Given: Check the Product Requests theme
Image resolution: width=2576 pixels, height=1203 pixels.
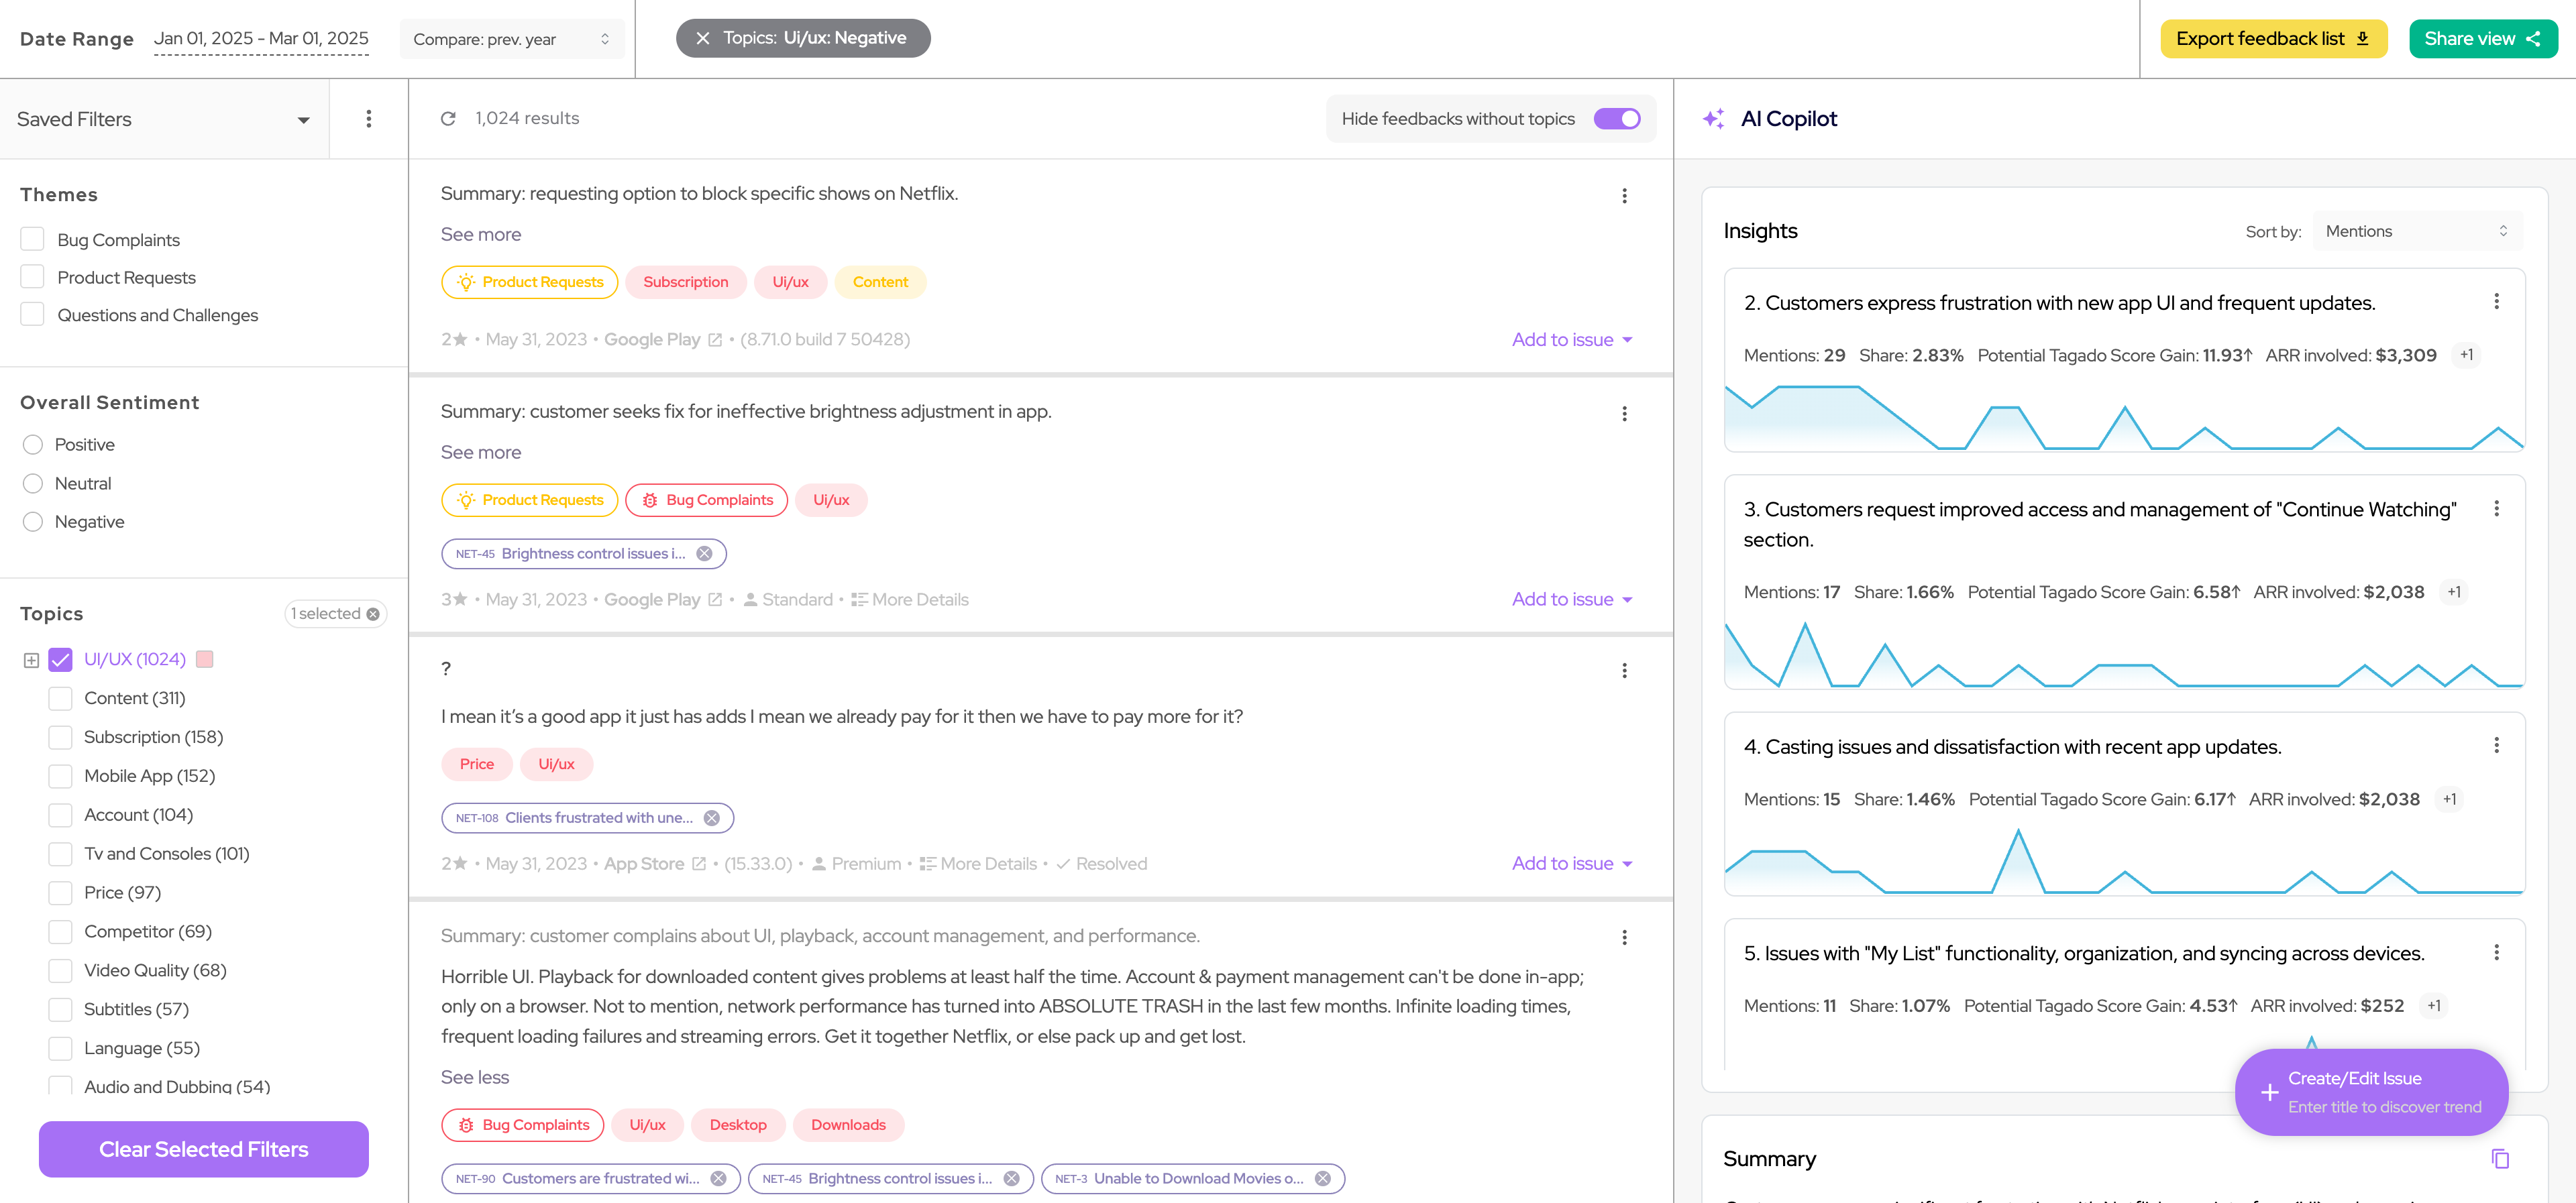Looking at the screenshot, I should [x=32, y=277].
